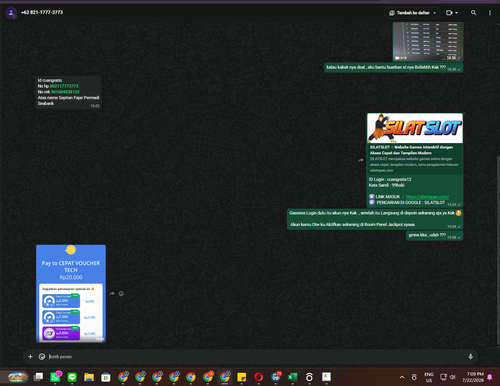Open the 7:09 PM clock and calendar
This screenshot has height=386, width=500.
pos(473,377)
